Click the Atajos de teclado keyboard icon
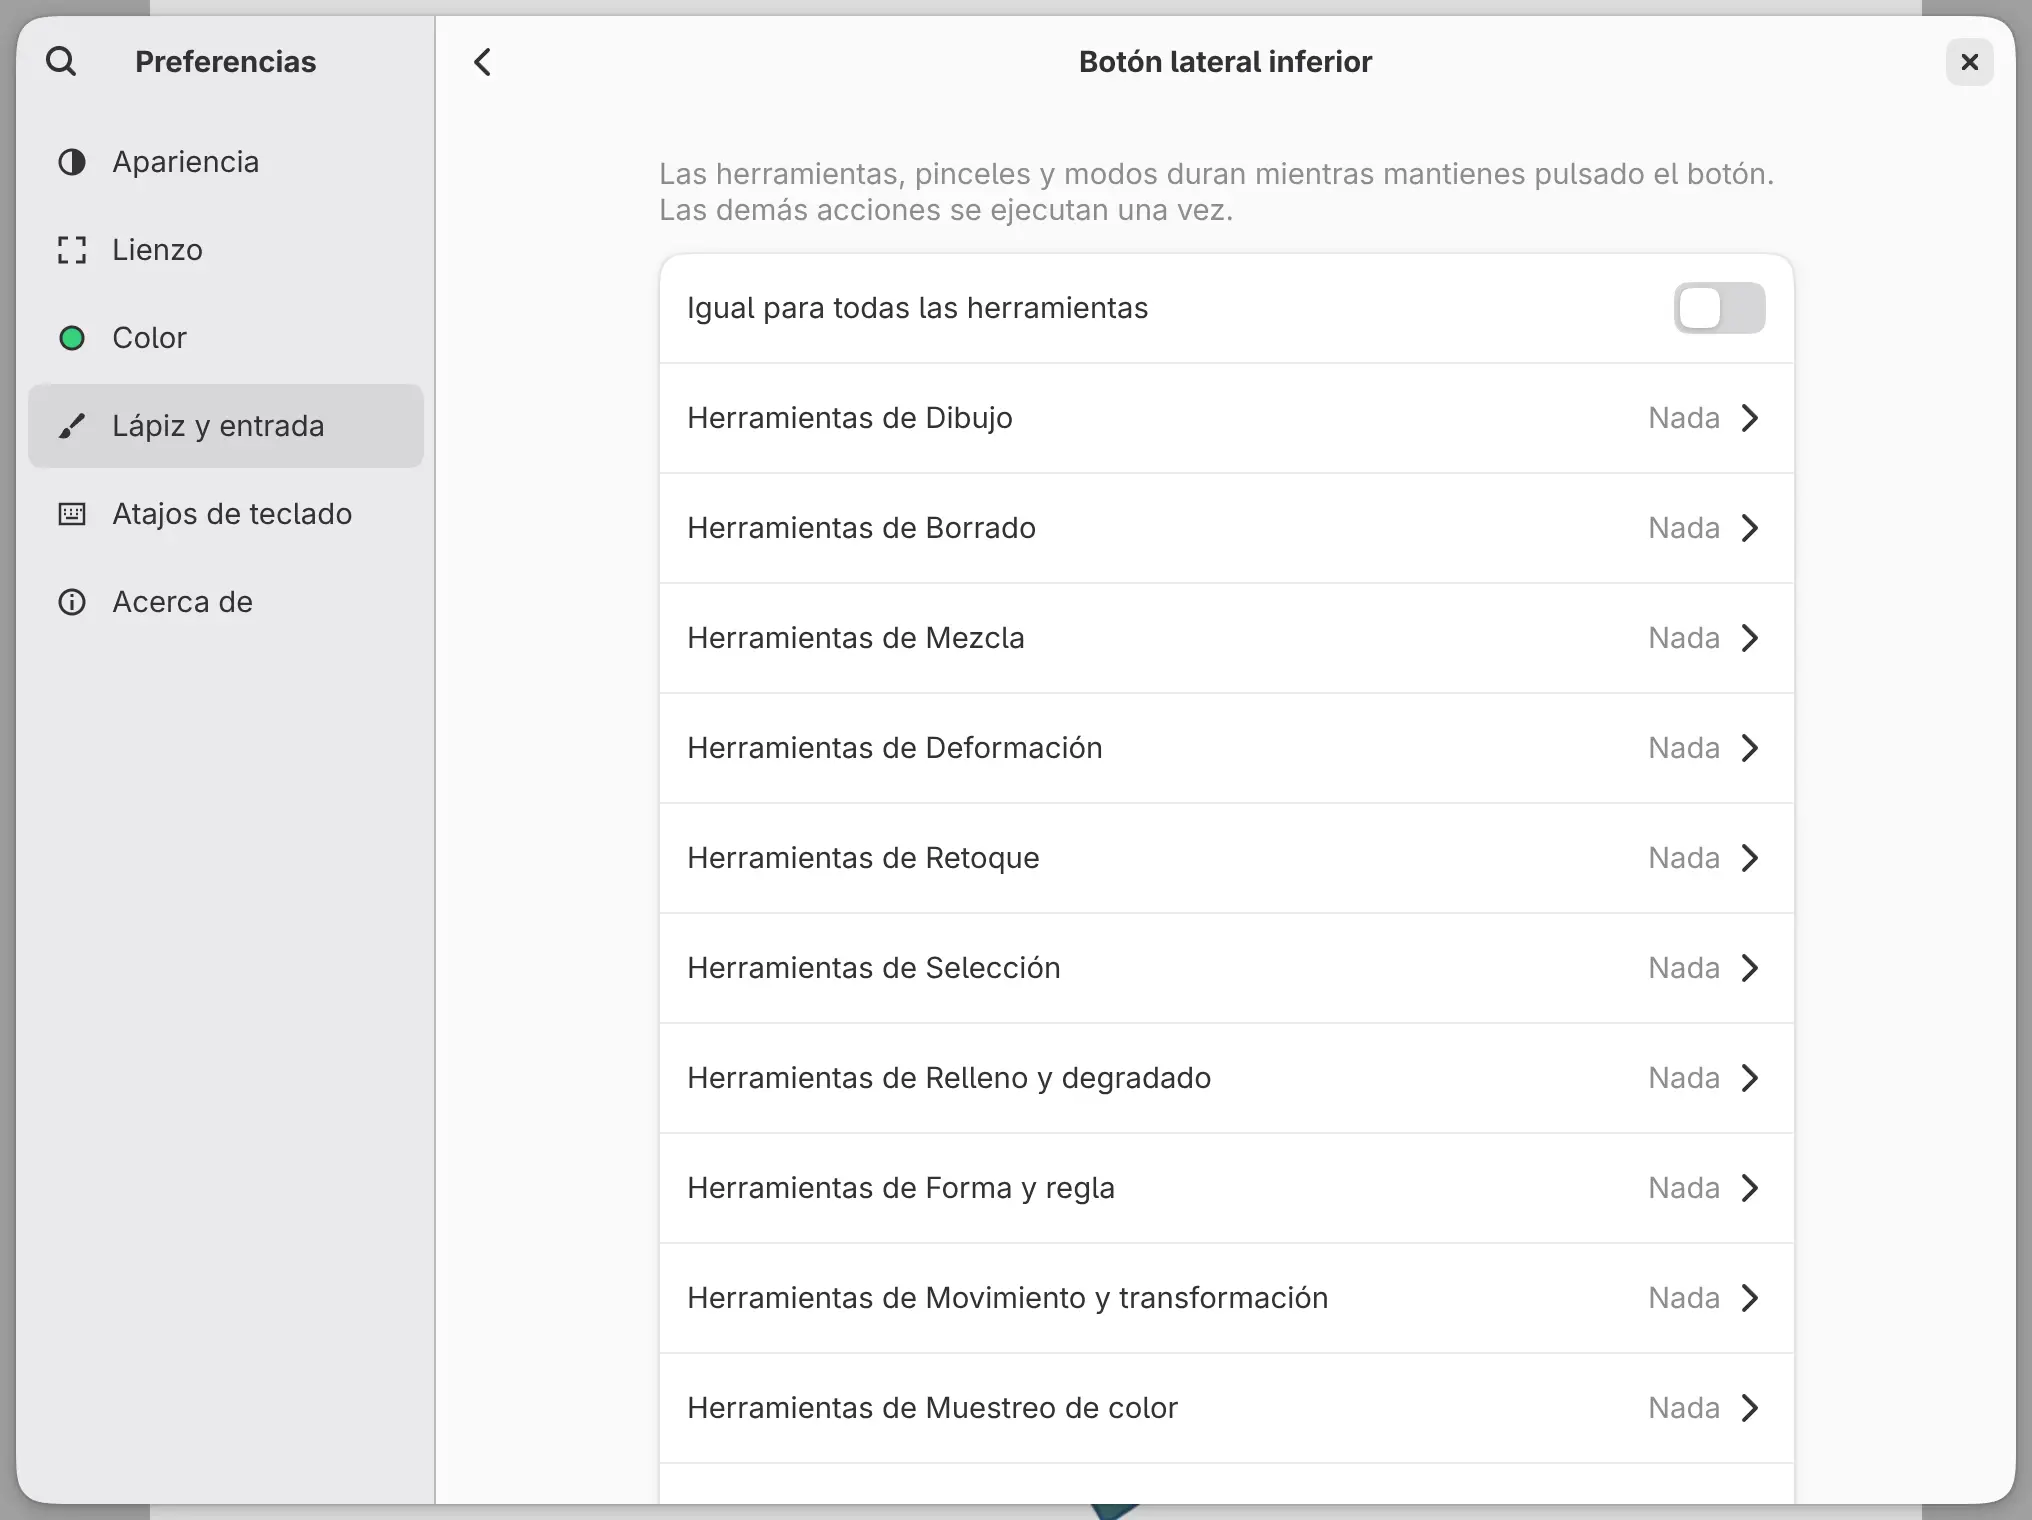 [x=72, y=514]
